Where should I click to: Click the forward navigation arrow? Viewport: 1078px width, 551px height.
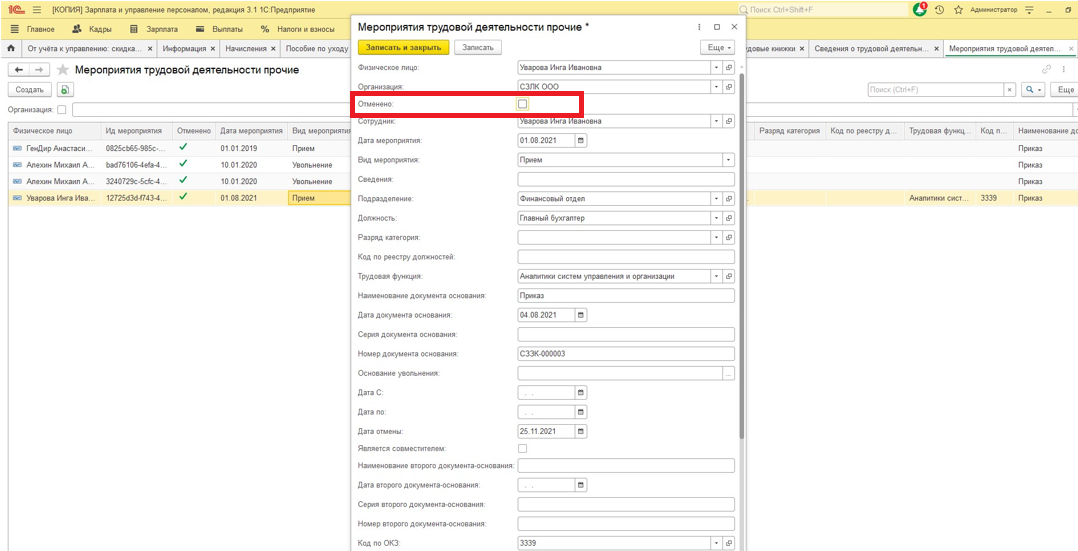click(40, 69)
